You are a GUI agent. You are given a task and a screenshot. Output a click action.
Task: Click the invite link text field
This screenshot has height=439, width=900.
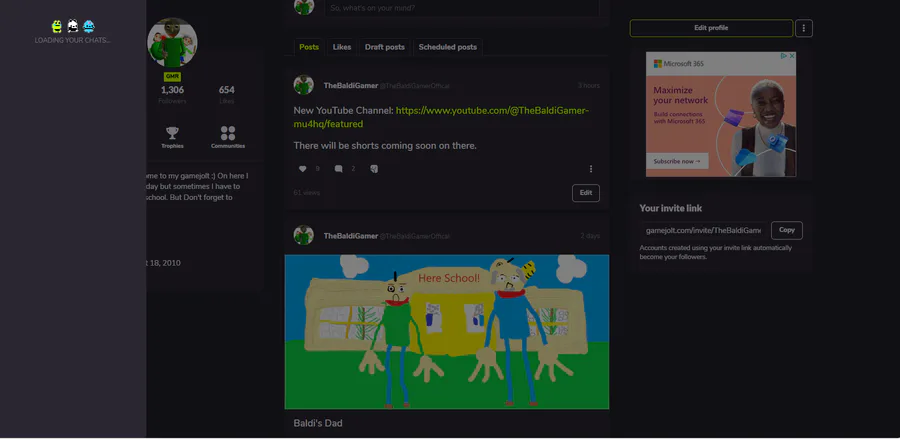[x=704, y=230]
